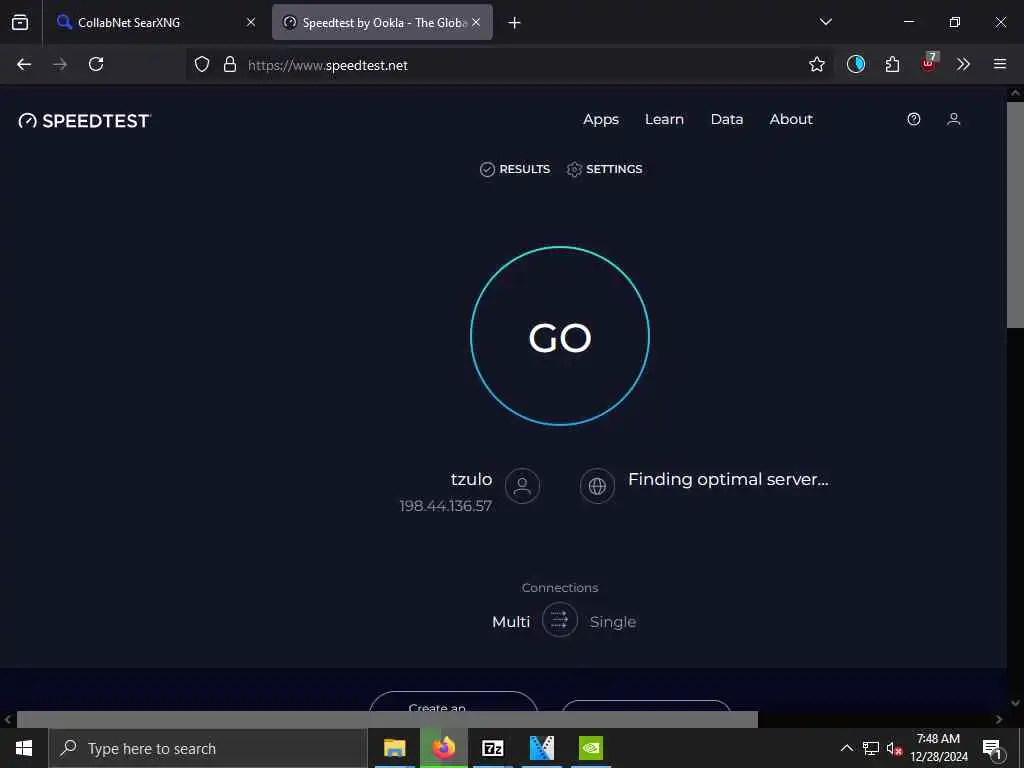
Task: Open the Extensions puzzle icon
Action: click(x=892, y=64)
